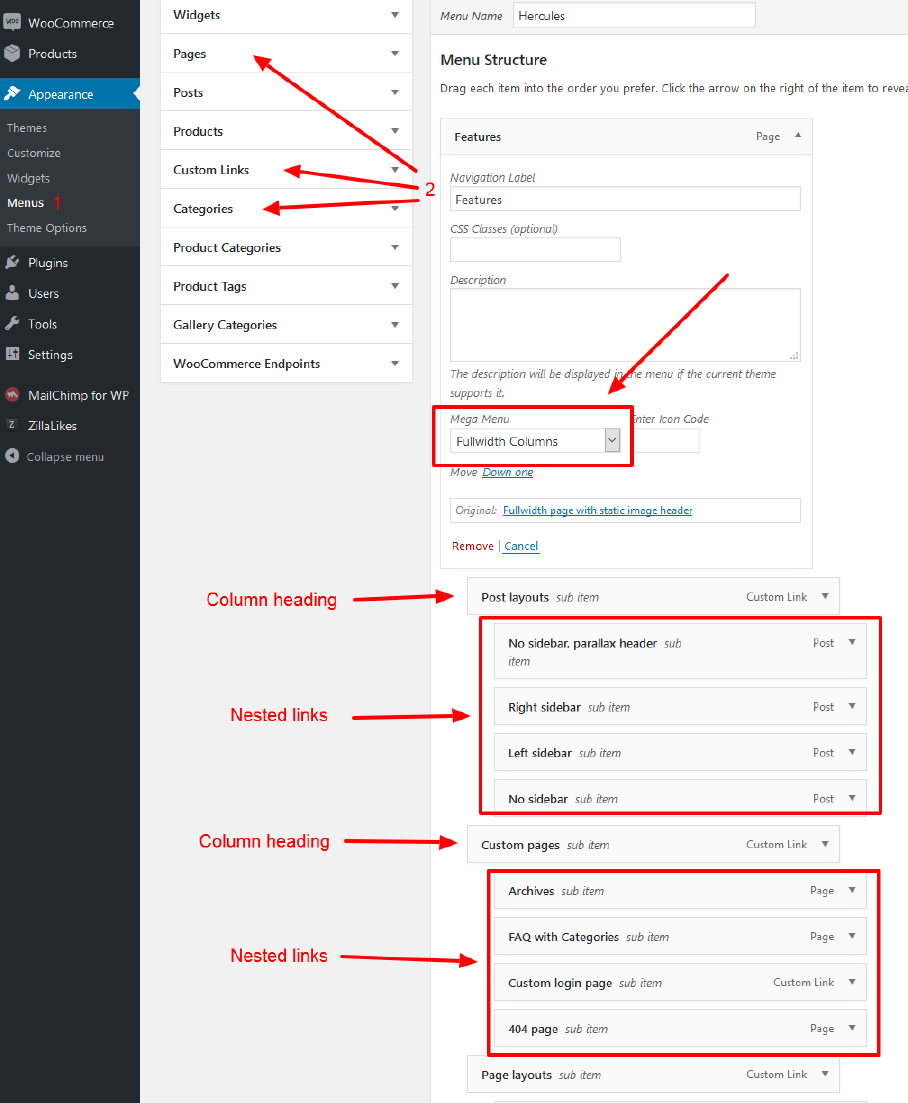Open the Widgets submenu under Appearance

[28, 178]
